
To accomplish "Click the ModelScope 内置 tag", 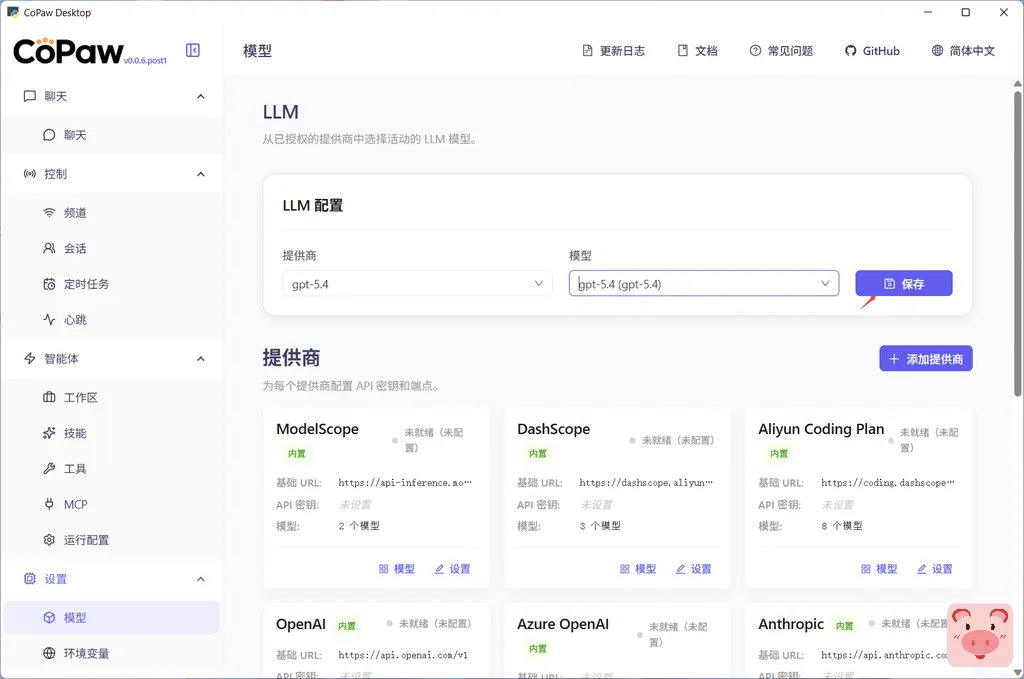I will point(296,454).
